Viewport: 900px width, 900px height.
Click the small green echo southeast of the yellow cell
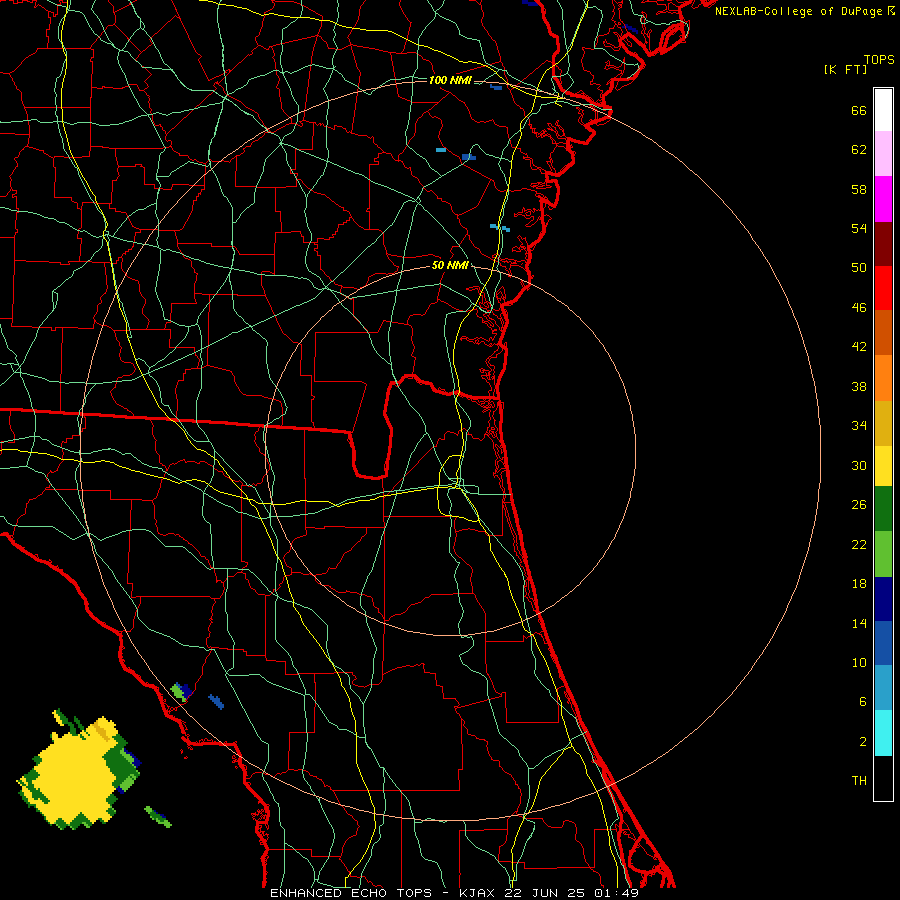pos(157,816)
